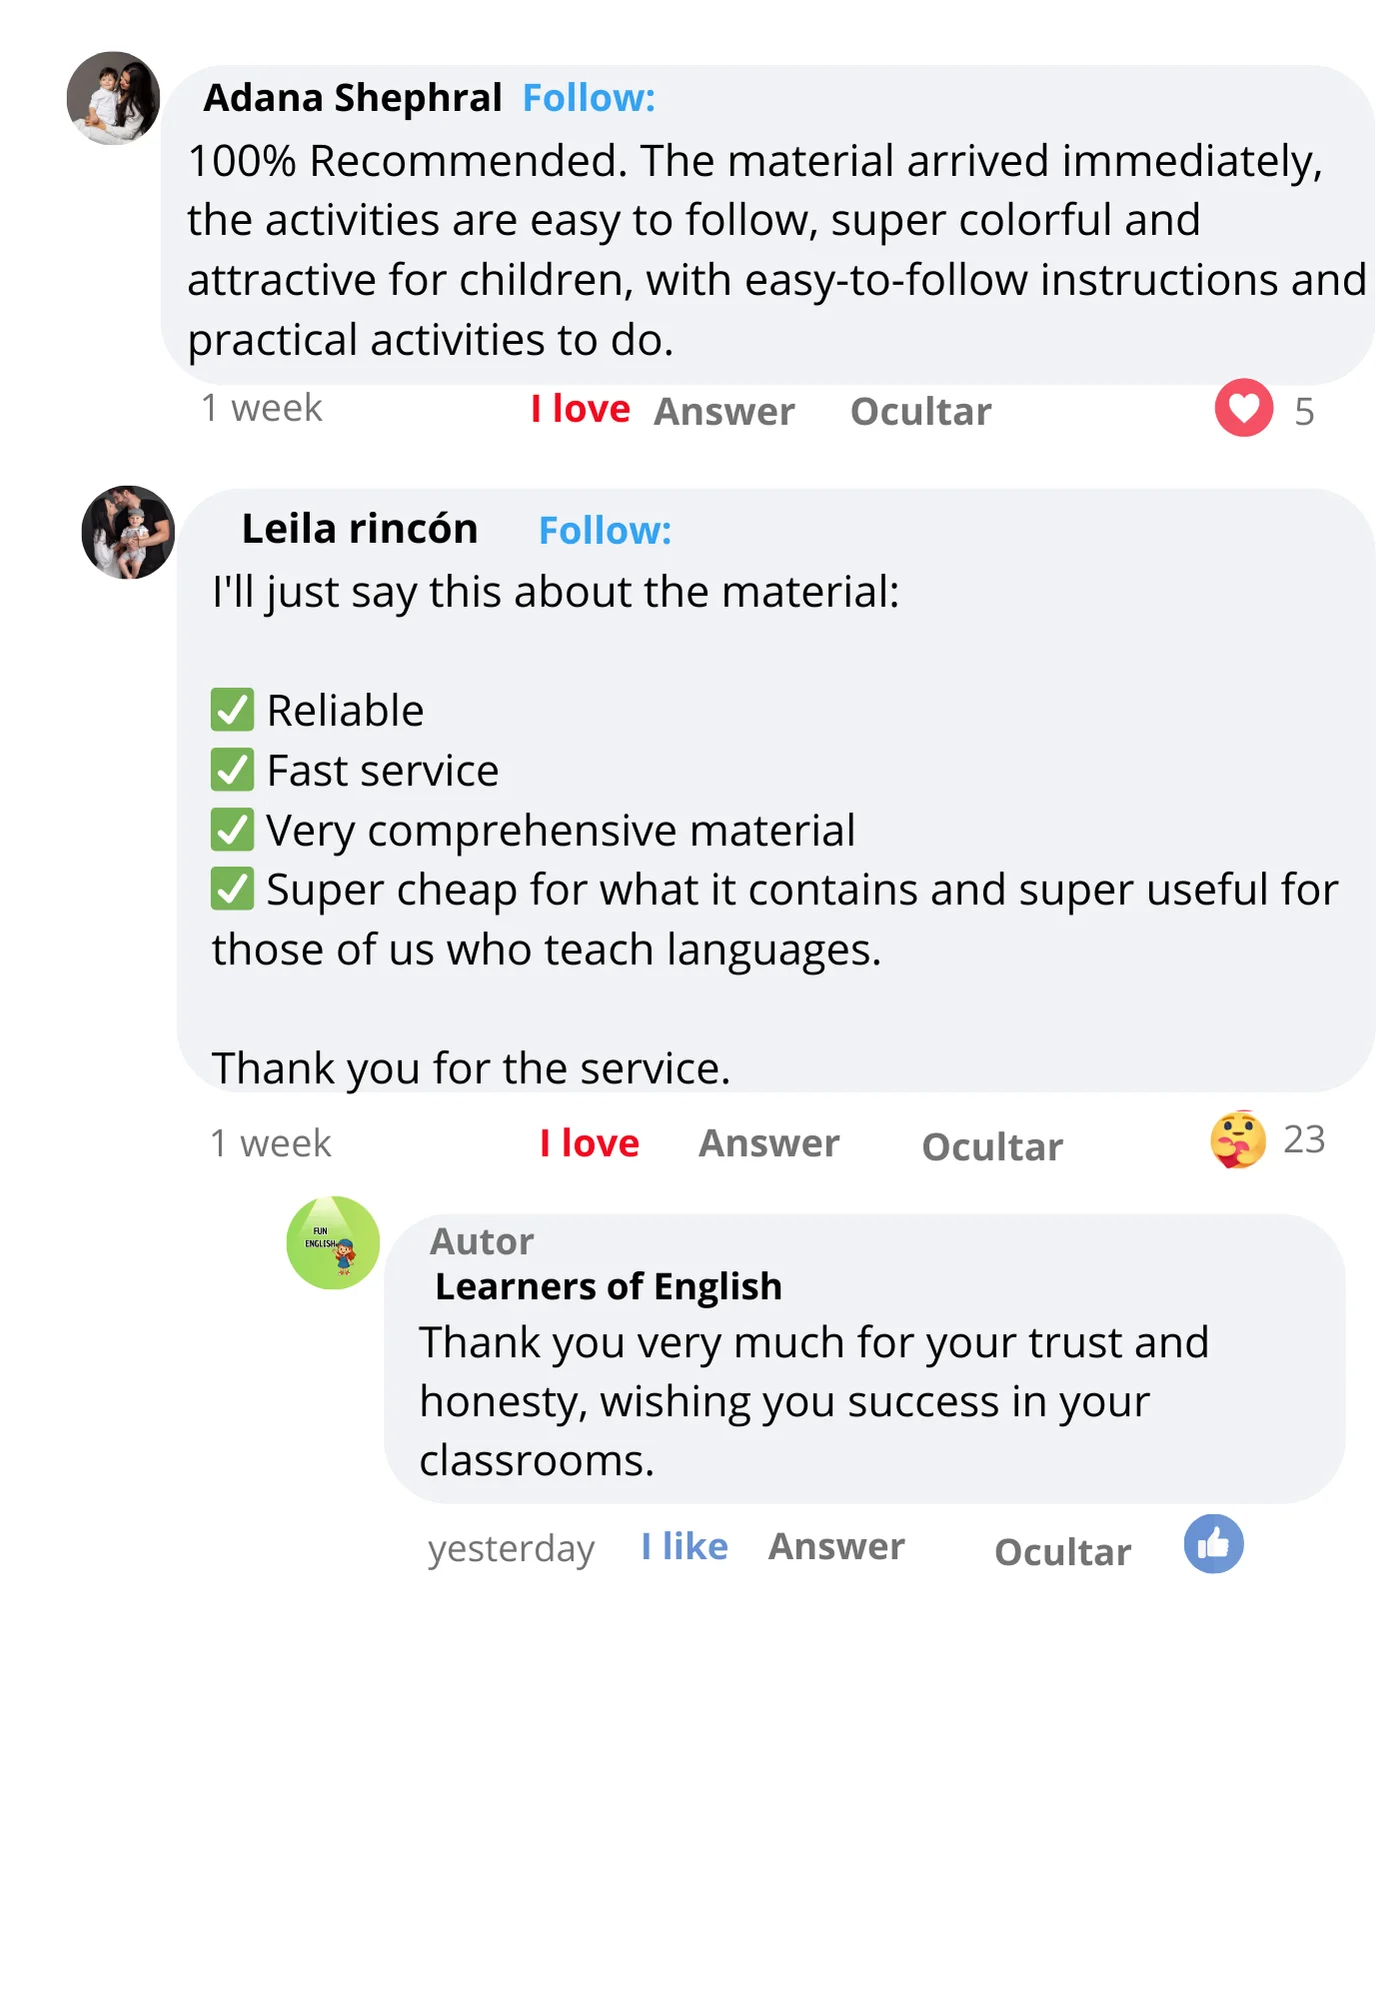This screenshot has height=2000, width=1397.
Task: Open Leila rincón's profile picture
Action: click(128, 532)
